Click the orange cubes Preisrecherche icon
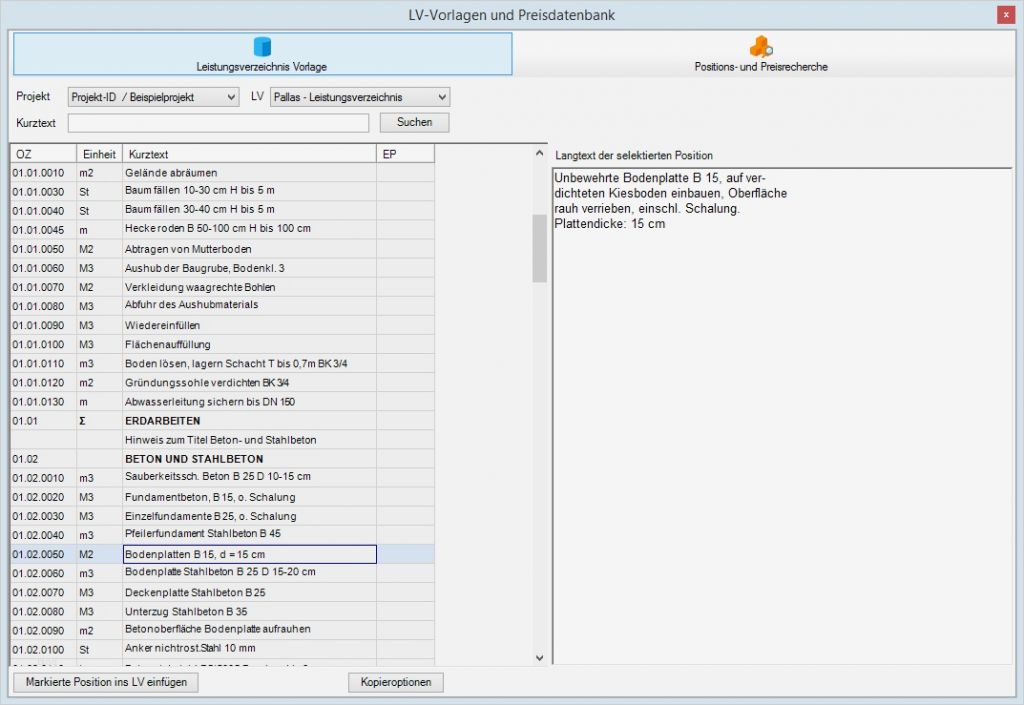Screen dimensions: 1024x705 click(761, 47)
